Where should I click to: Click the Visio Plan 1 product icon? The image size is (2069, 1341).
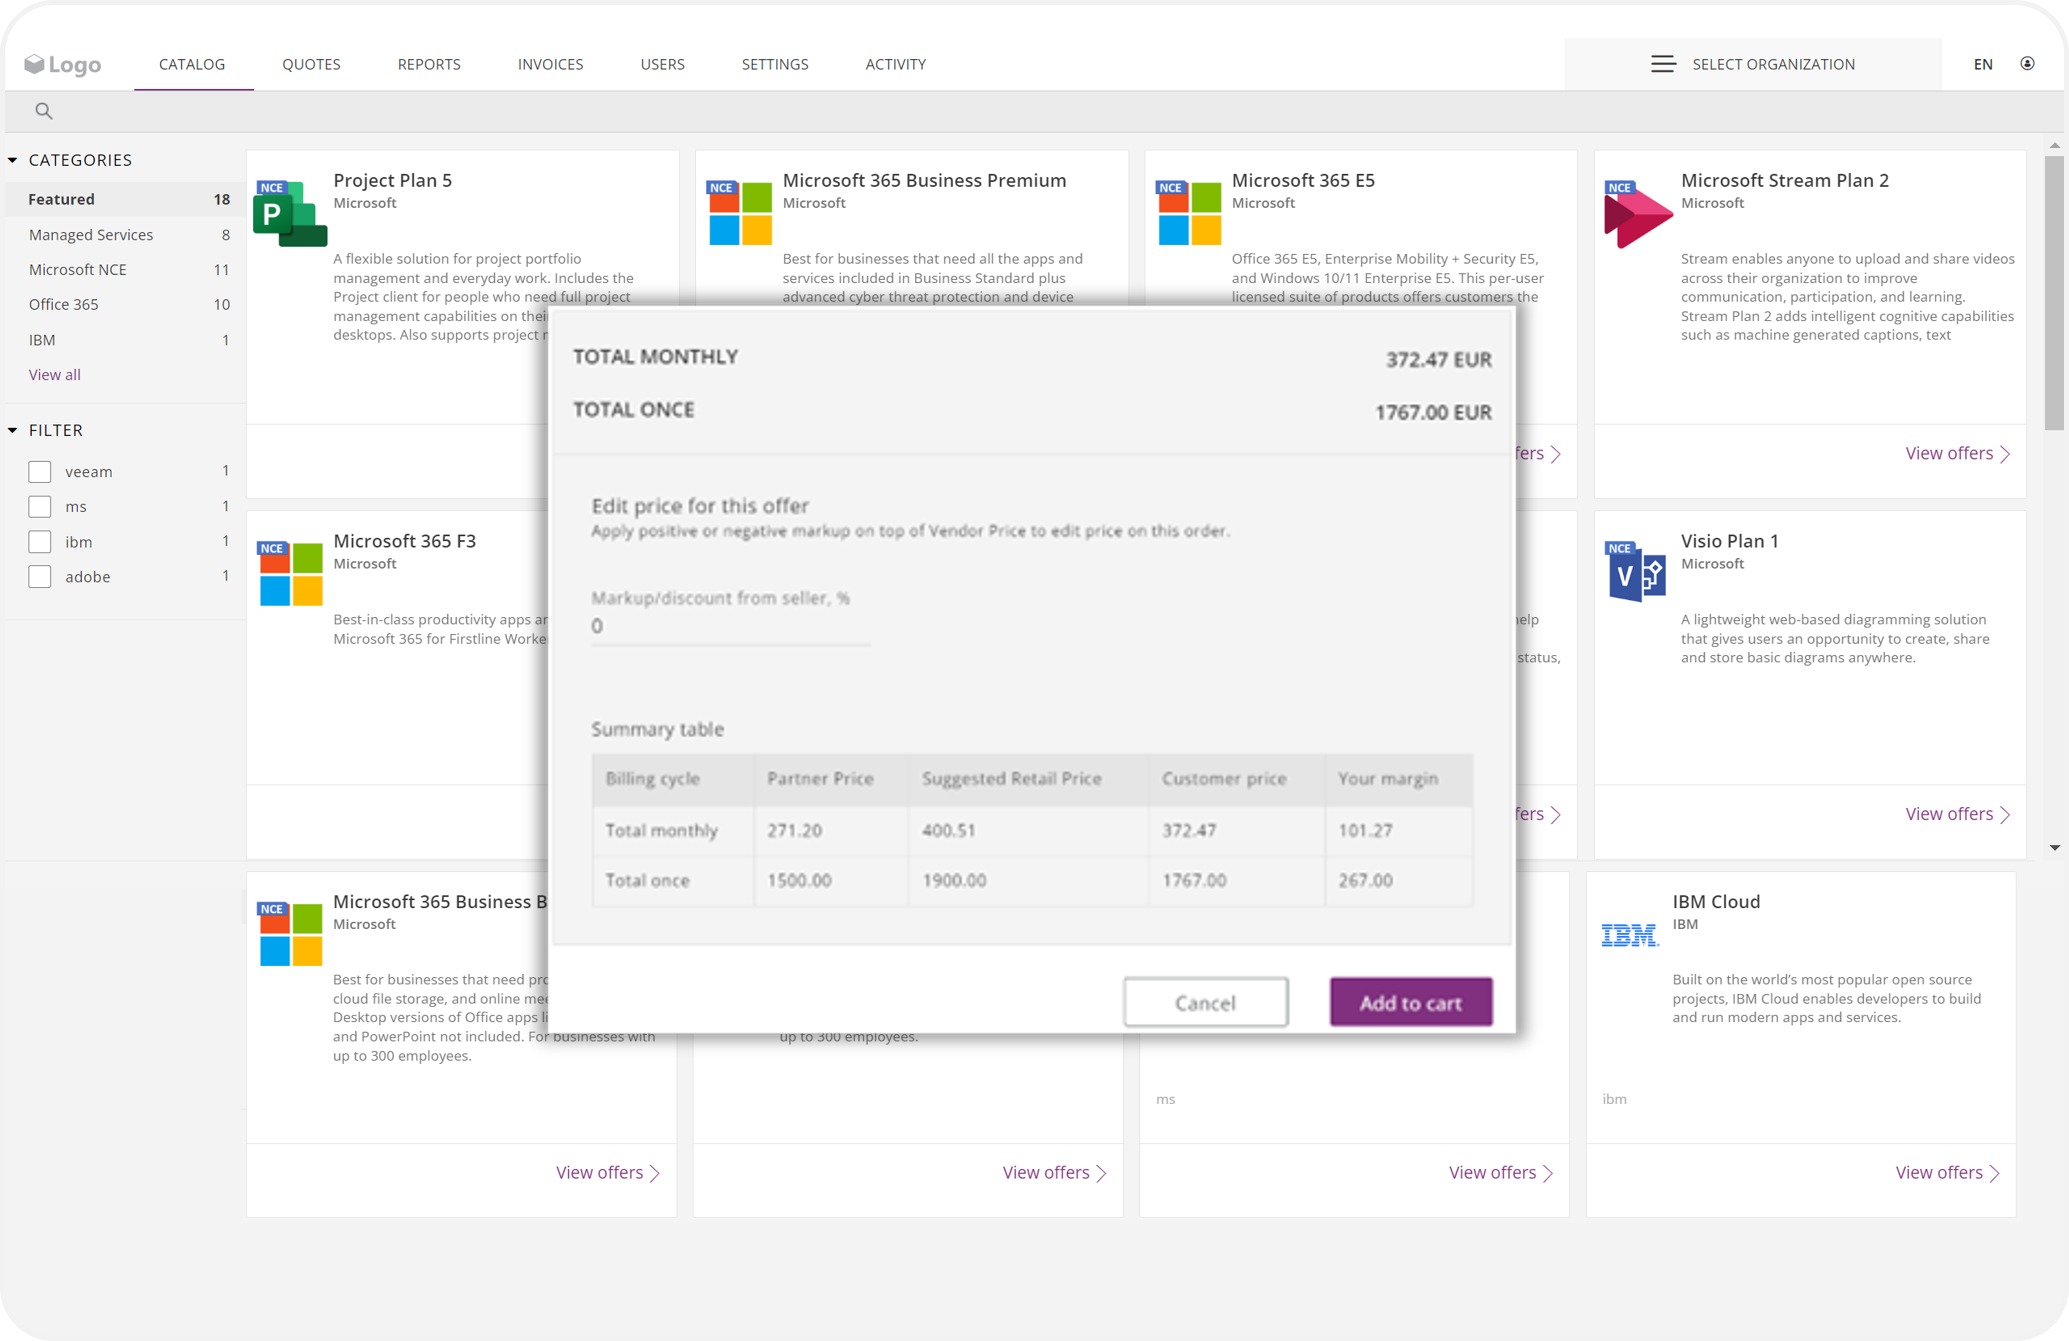pos(1636,571)
